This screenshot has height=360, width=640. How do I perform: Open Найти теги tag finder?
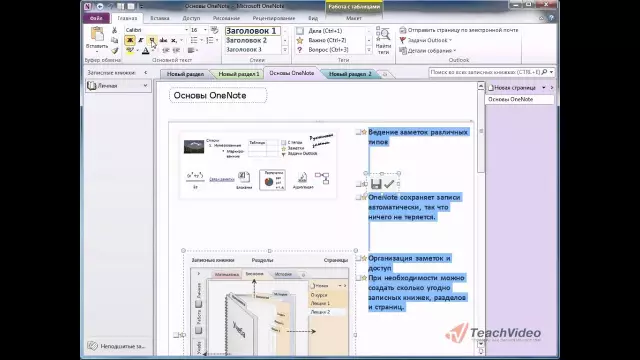pos(383,40)
